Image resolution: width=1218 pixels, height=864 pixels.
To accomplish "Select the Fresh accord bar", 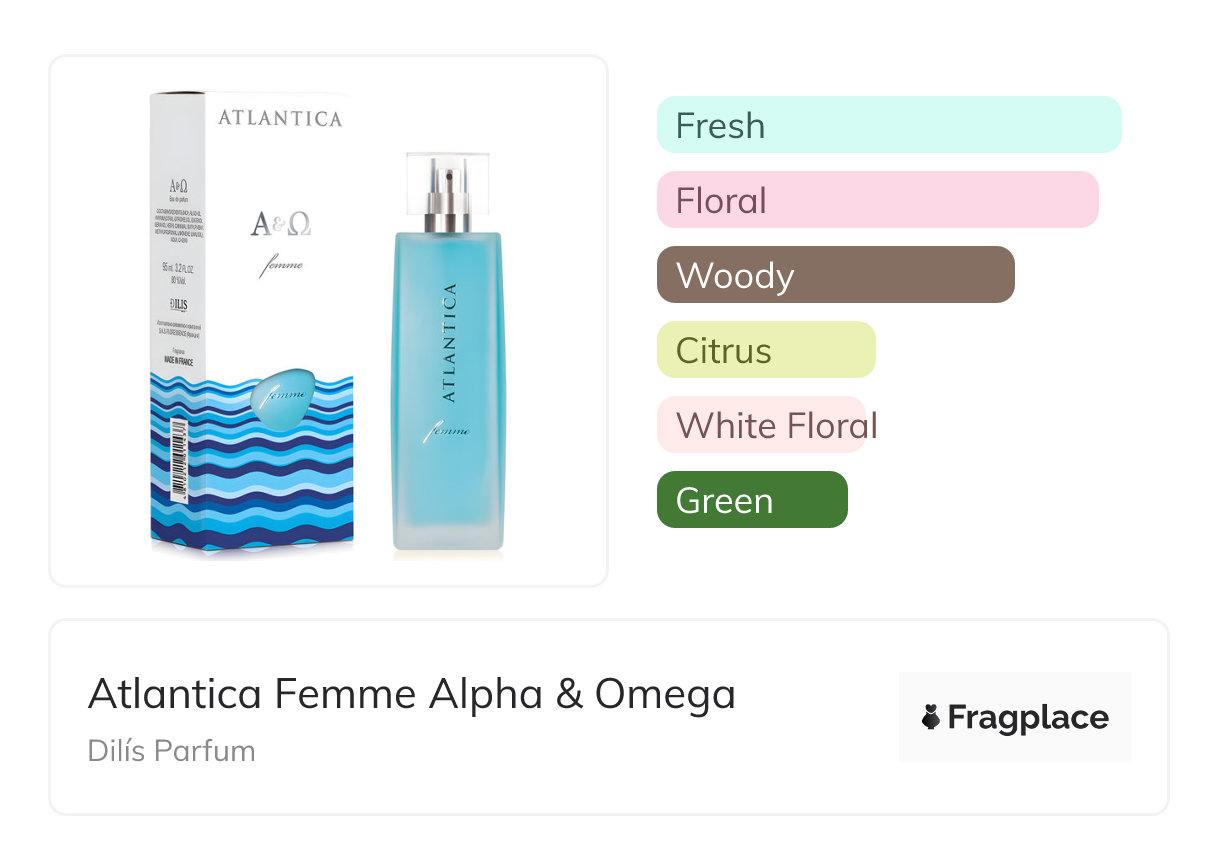I will 888,125.
